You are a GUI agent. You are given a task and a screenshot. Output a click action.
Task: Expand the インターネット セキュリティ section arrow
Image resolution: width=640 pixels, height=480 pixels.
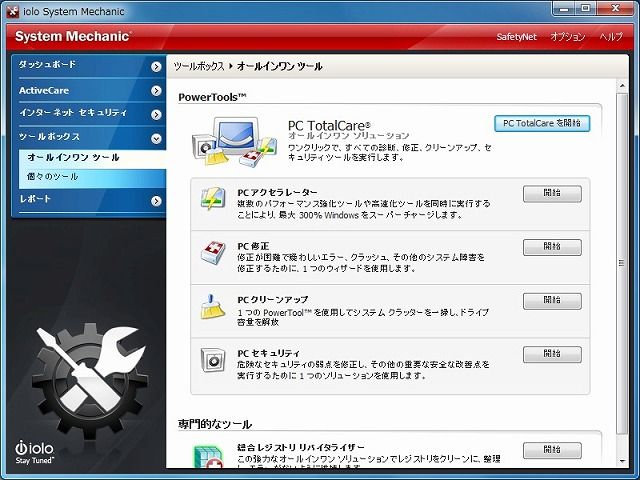click(x=156, y=115)
